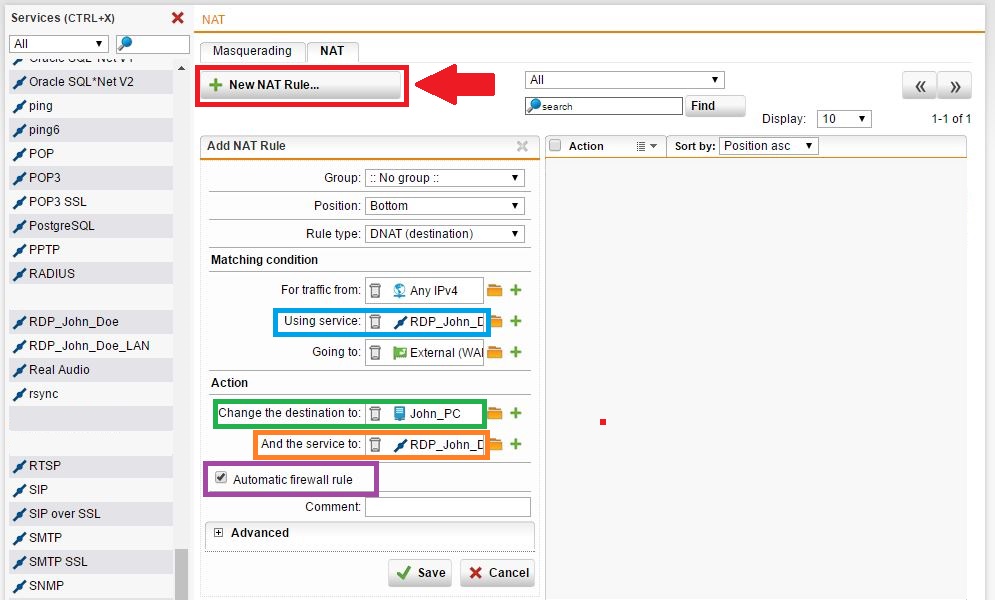Click the Services list scrollbar thumb
The width and height of the screenshot is (995, 600).
coord(181,573)
